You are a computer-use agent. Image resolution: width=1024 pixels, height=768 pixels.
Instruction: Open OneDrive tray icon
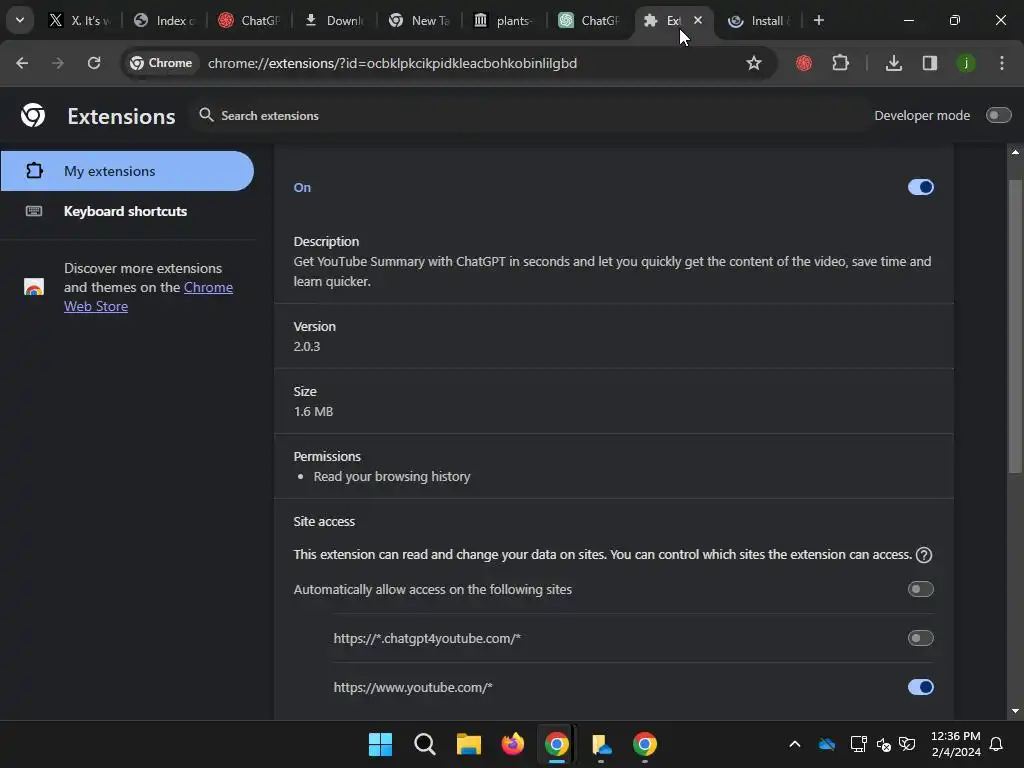coord(827,744)
